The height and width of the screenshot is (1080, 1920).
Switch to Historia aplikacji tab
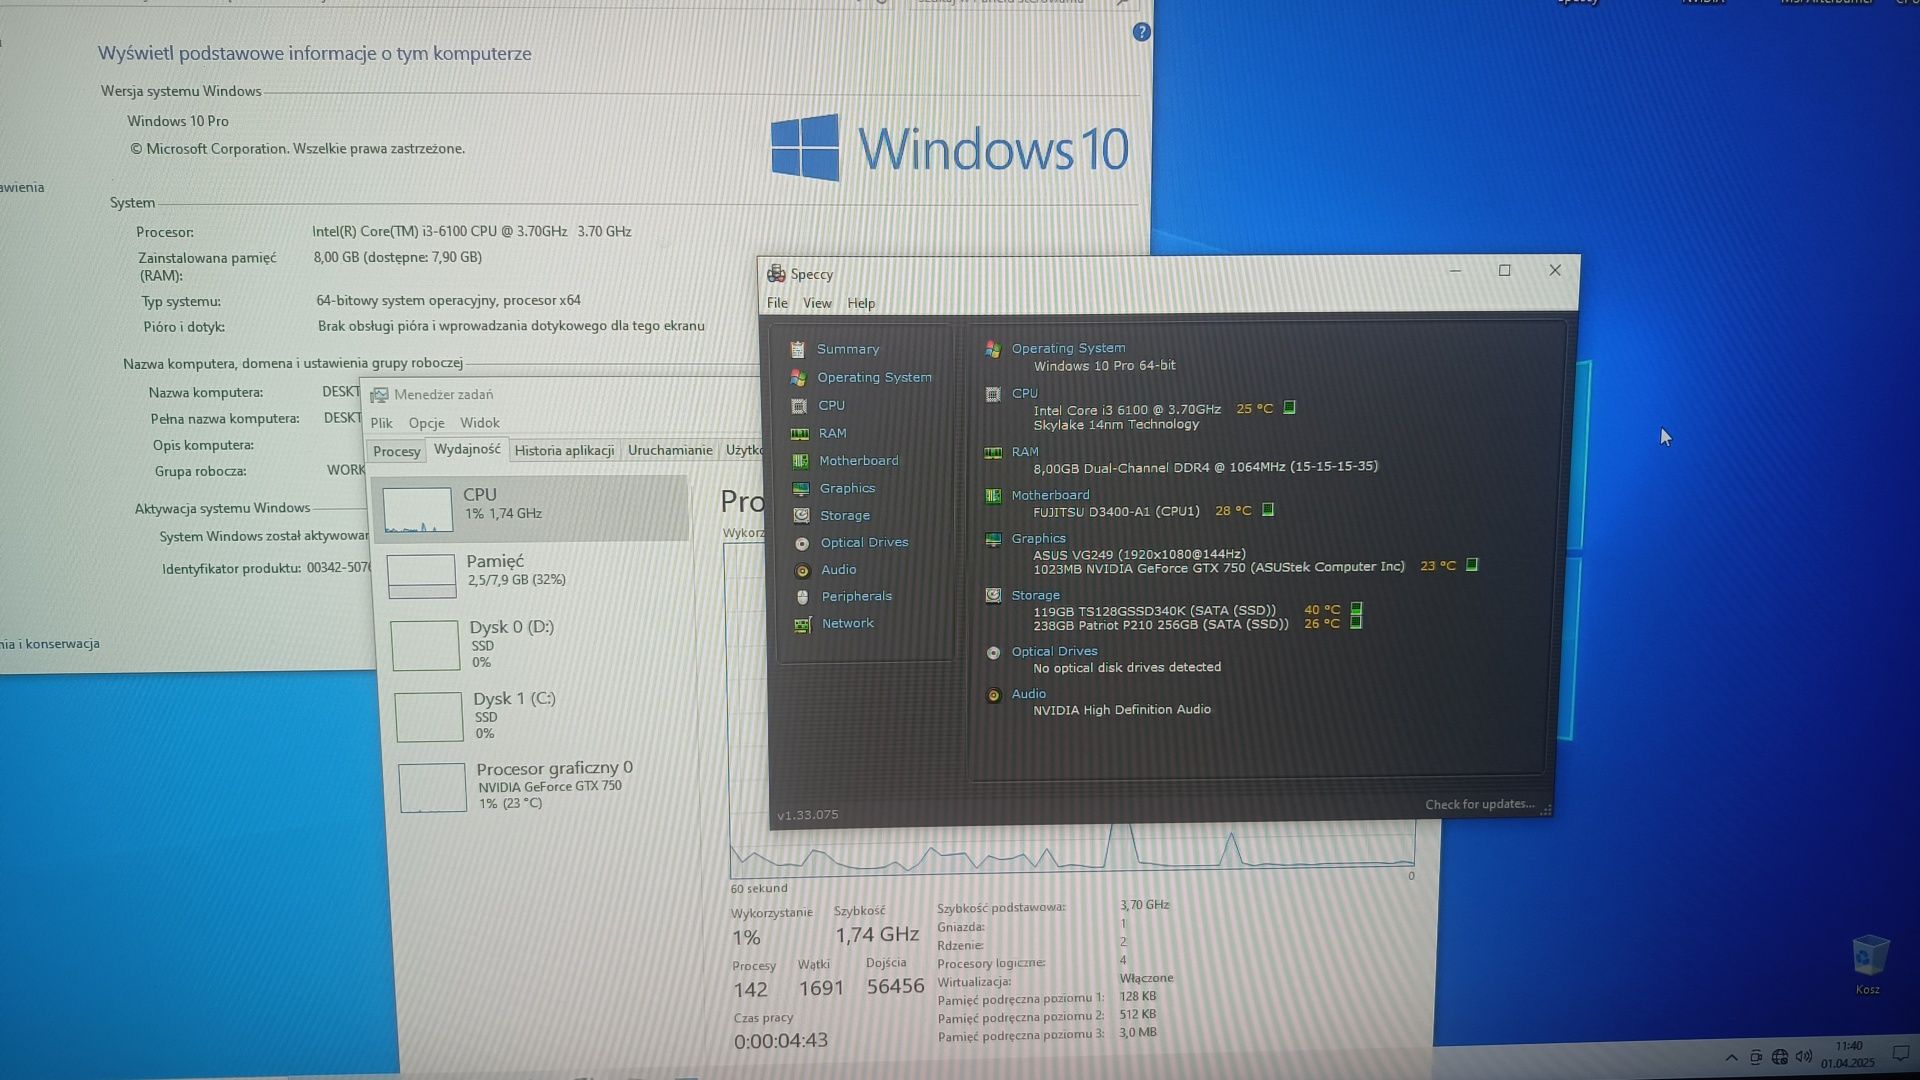click(x=564, y=451)
